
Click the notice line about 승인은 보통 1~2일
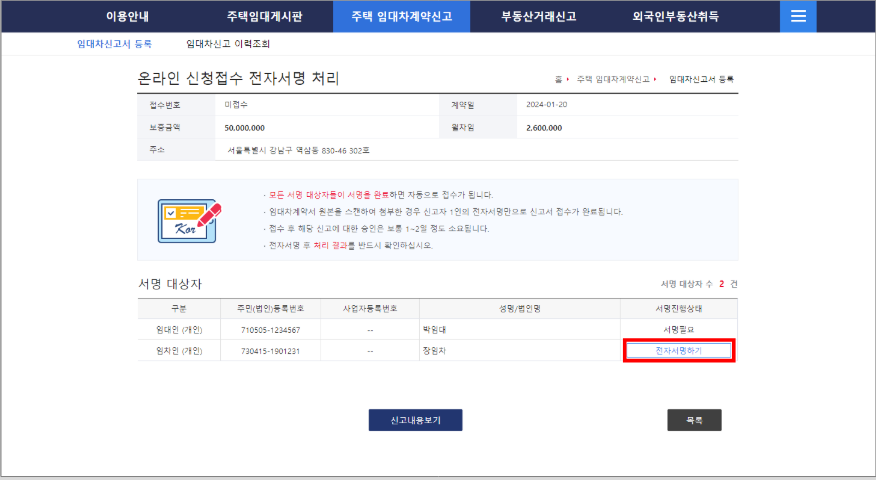pos(376,229)
